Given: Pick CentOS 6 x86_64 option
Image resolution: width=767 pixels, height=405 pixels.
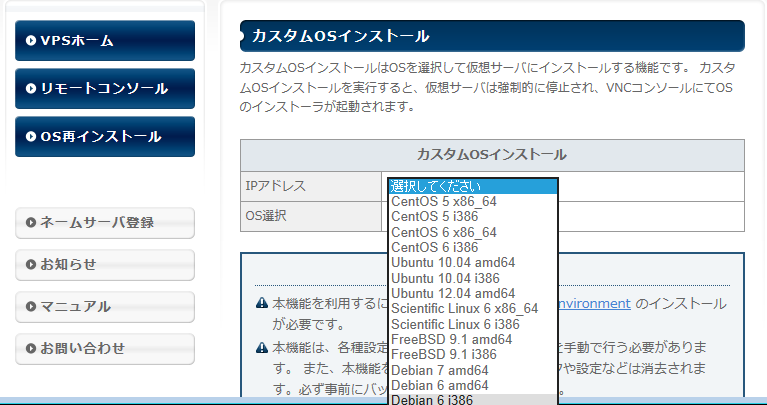Looking at the screenshot, I should (x=473, y=232).
